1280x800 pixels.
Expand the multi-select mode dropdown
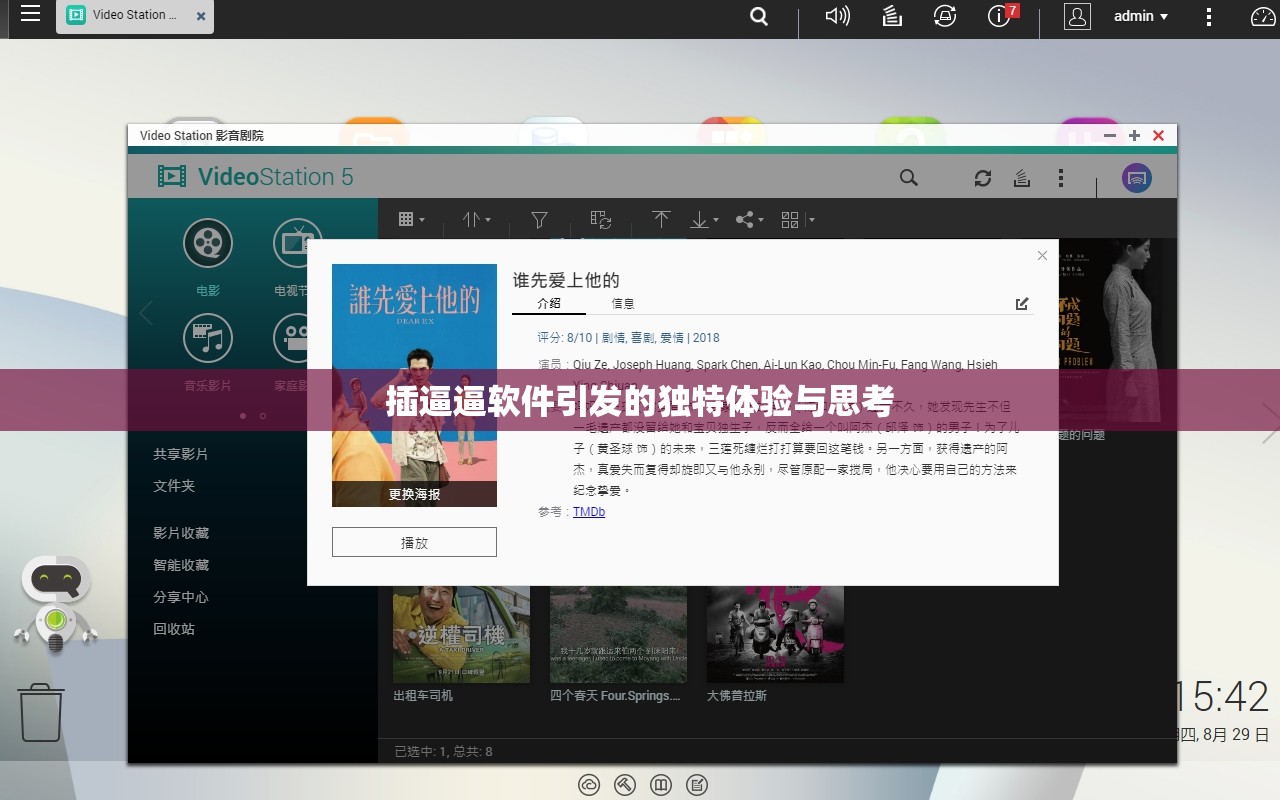pyautogui.click(x=797, y=220)
